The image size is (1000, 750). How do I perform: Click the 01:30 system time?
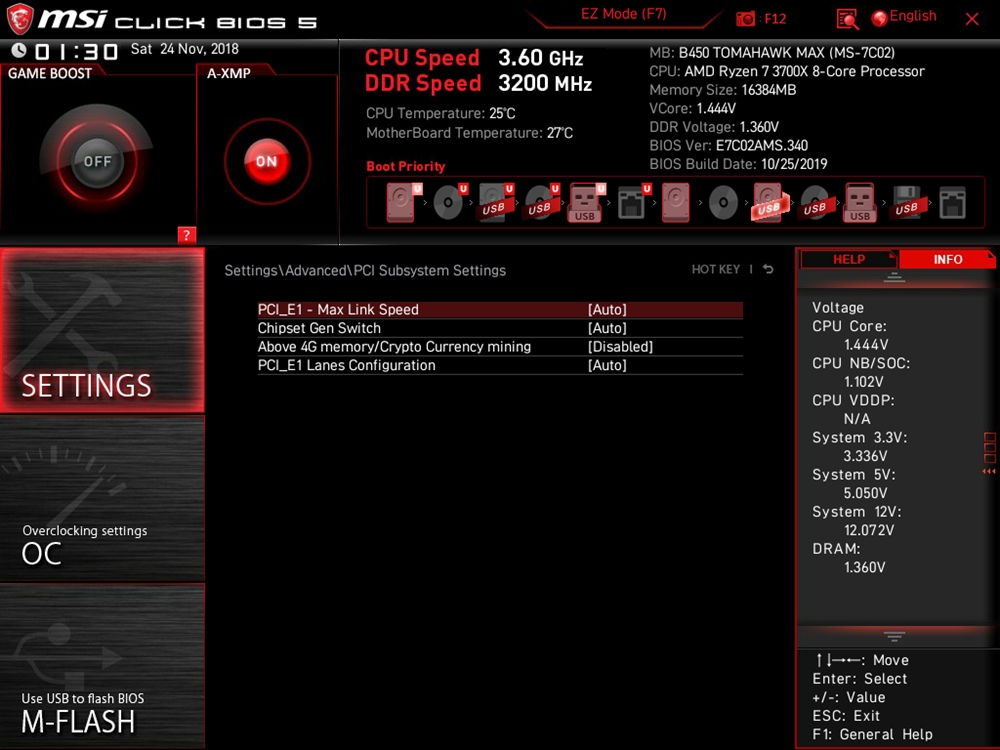77,51
